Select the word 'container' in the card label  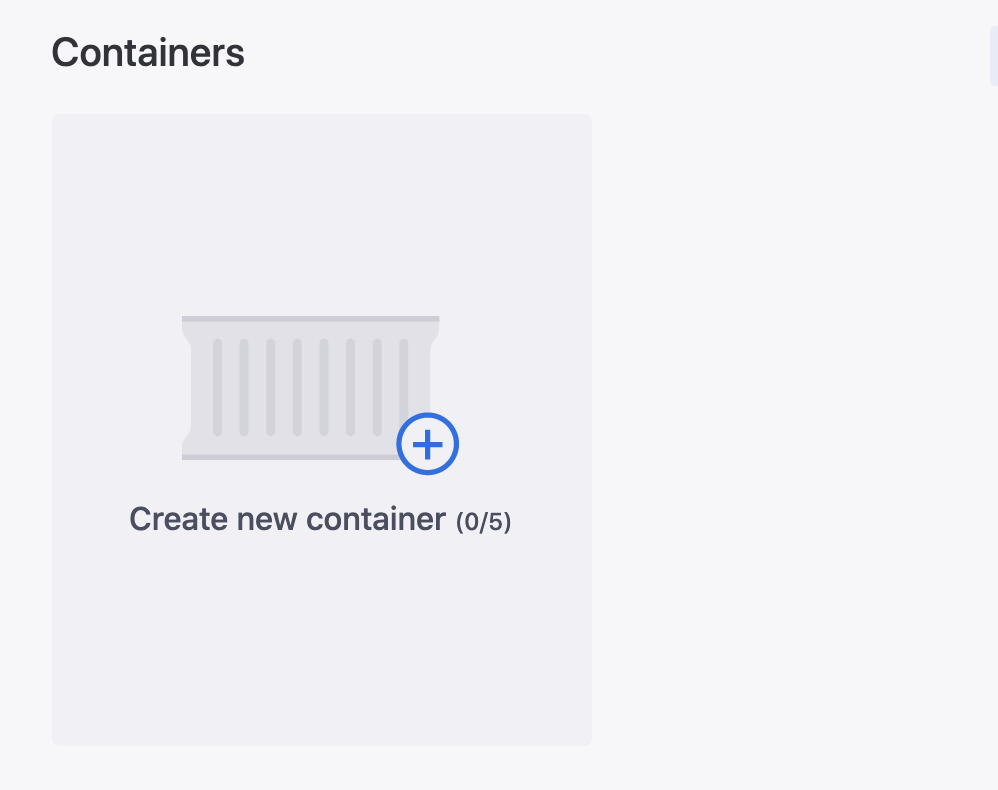(x=375, y=520)
